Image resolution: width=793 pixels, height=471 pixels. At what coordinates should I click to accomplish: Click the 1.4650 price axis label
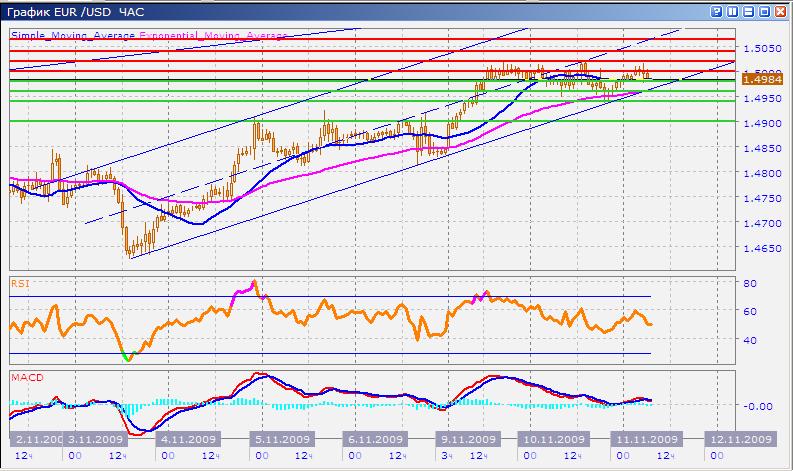point(755,248)
